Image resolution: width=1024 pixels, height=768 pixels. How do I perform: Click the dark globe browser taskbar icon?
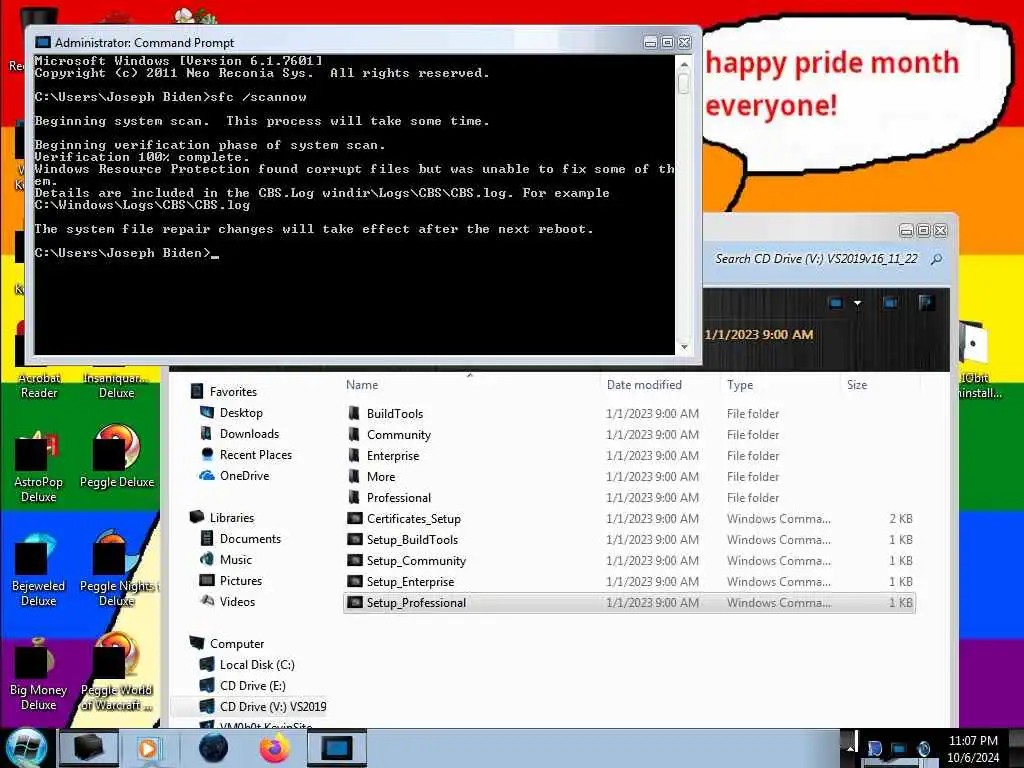click(214, 748)
